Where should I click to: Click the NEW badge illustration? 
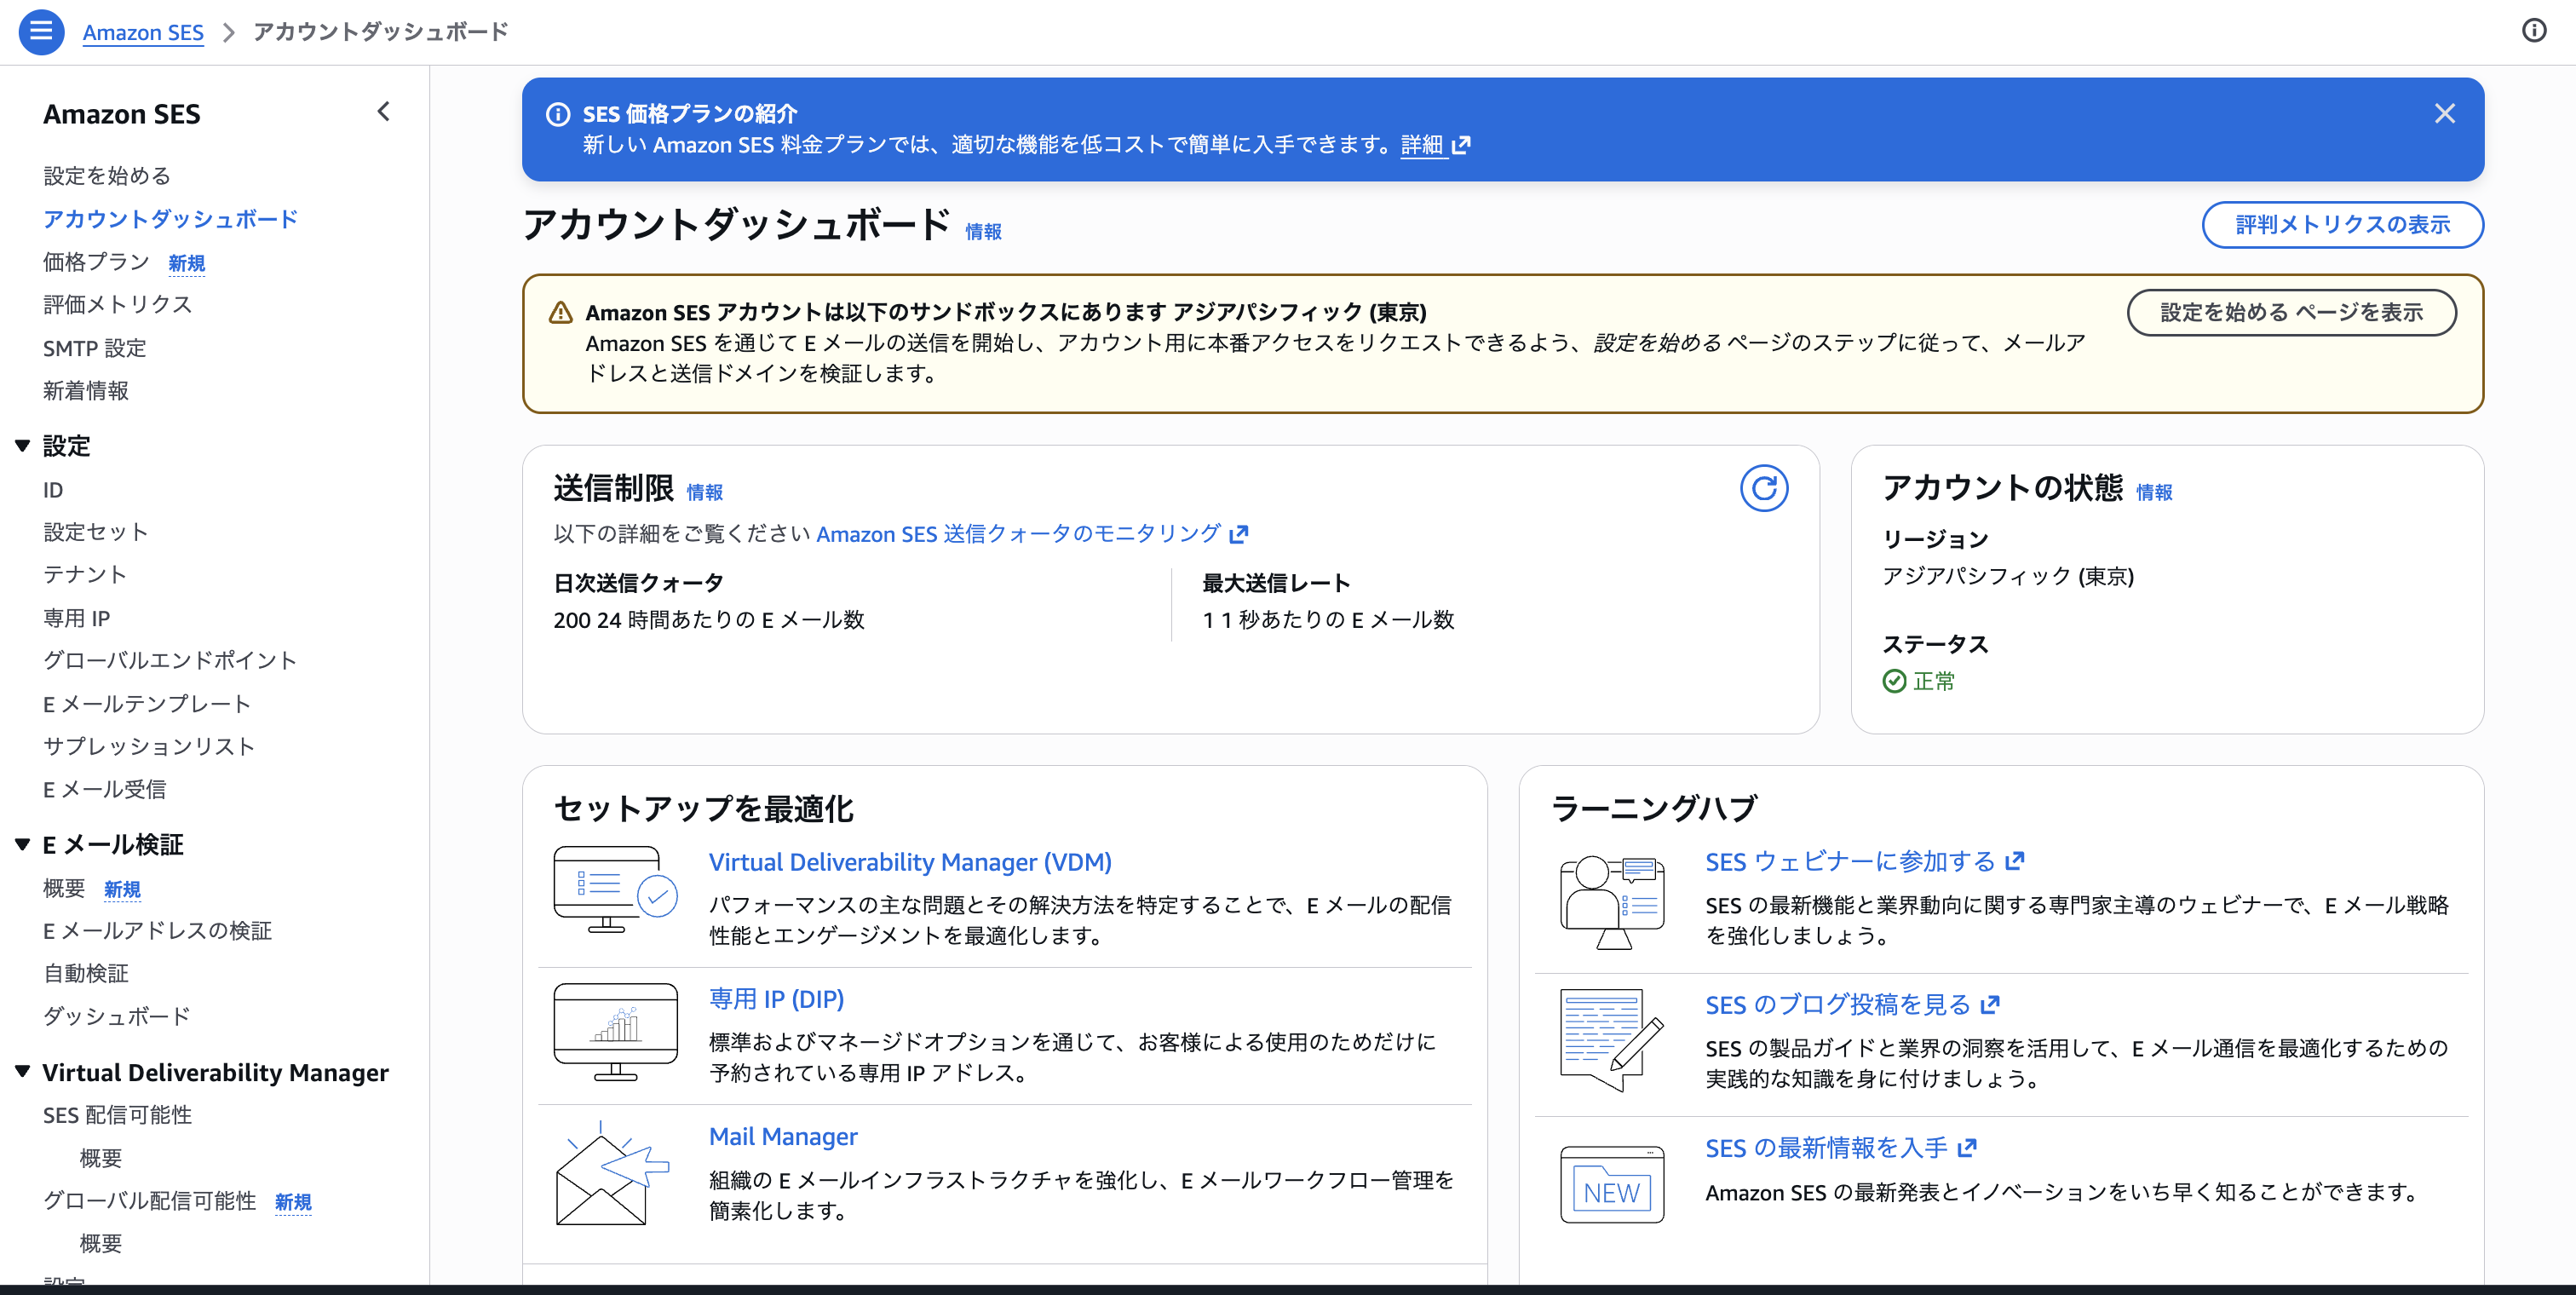(x=1611, y=1185)
